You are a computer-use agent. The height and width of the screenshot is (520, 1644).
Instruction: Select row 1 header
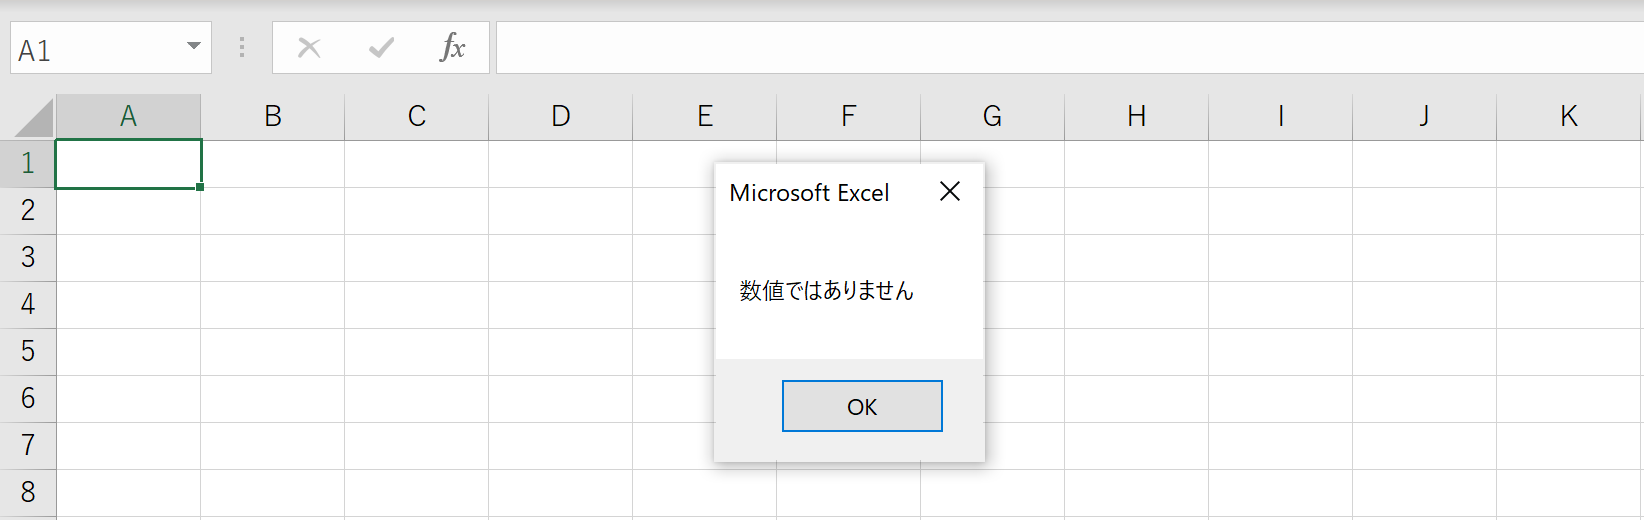click(x=28, y=163)
